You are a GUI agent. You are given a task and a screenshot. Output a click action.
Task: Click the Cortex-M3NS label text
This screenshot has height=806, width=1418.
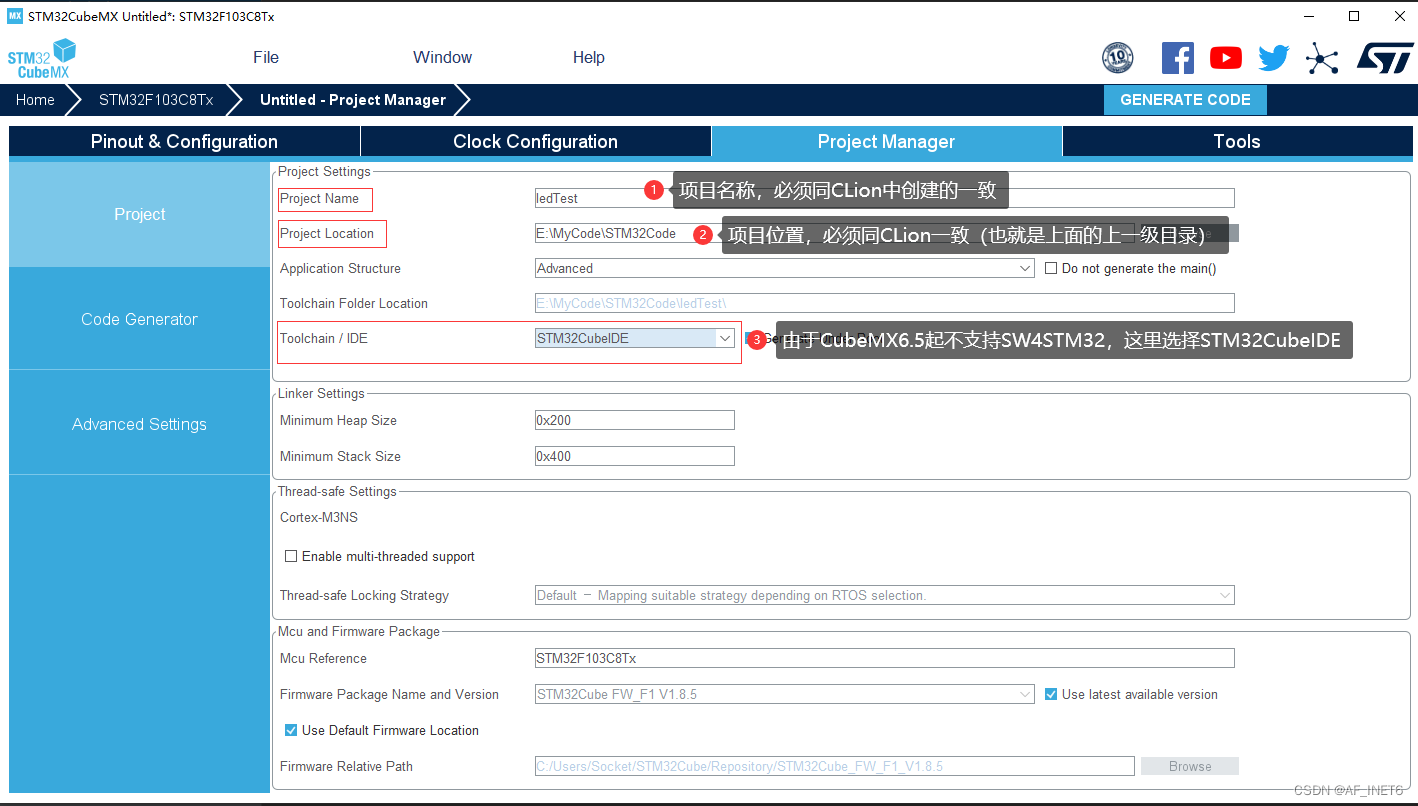[319, 518]
